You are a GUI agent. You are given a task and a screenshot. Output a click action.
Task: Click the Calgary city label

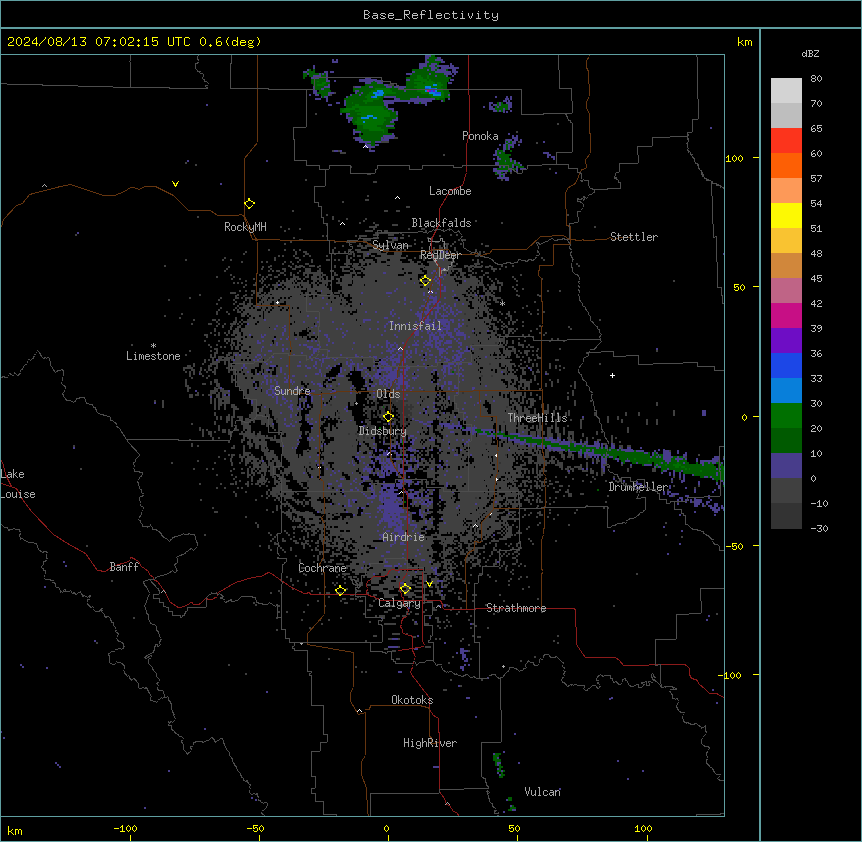[x=399, y=603]
